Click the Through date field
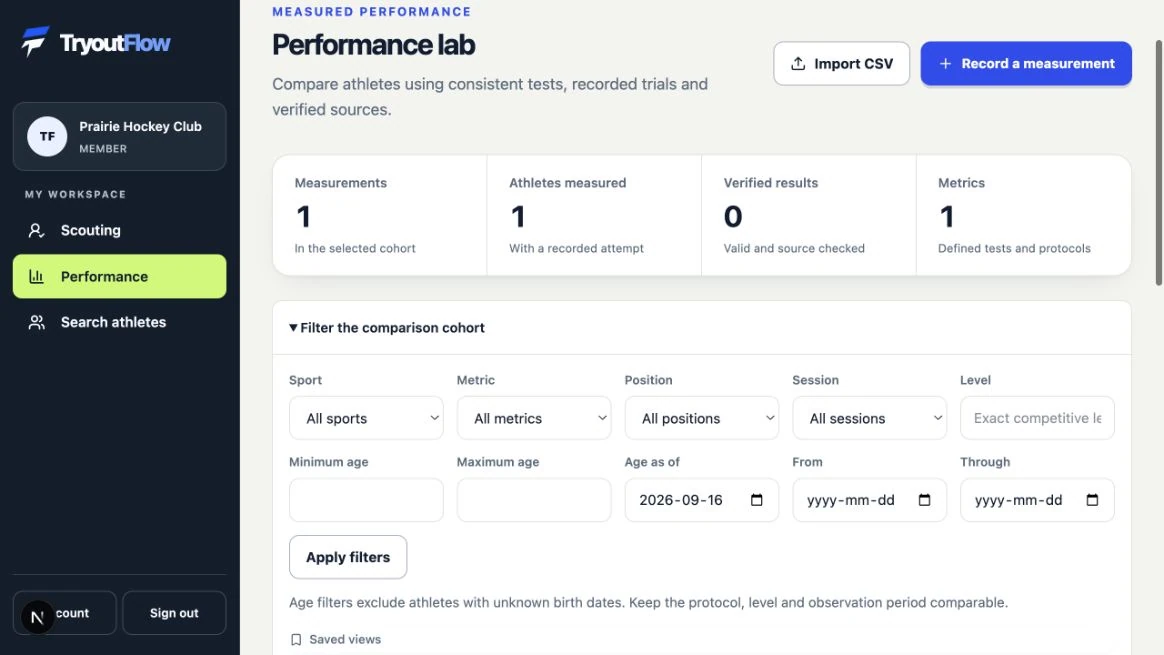Screen dimensions: 1164x655 1037,500
